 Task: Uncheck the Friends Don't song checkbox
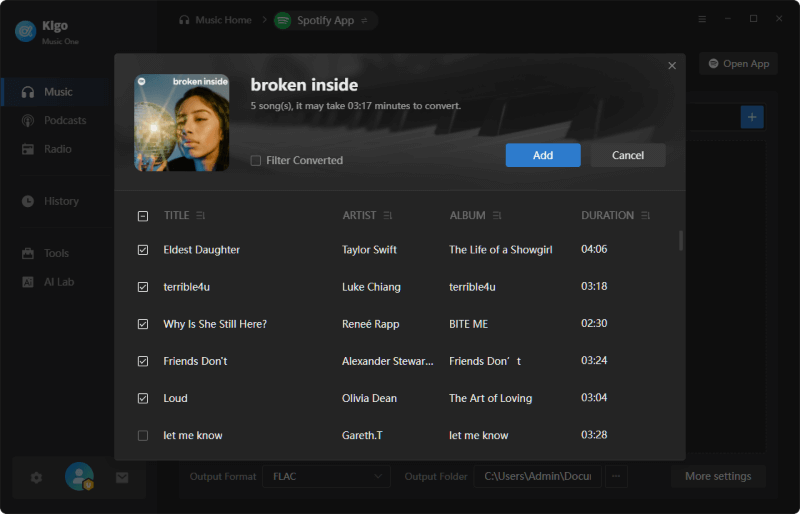coord(143,361)
